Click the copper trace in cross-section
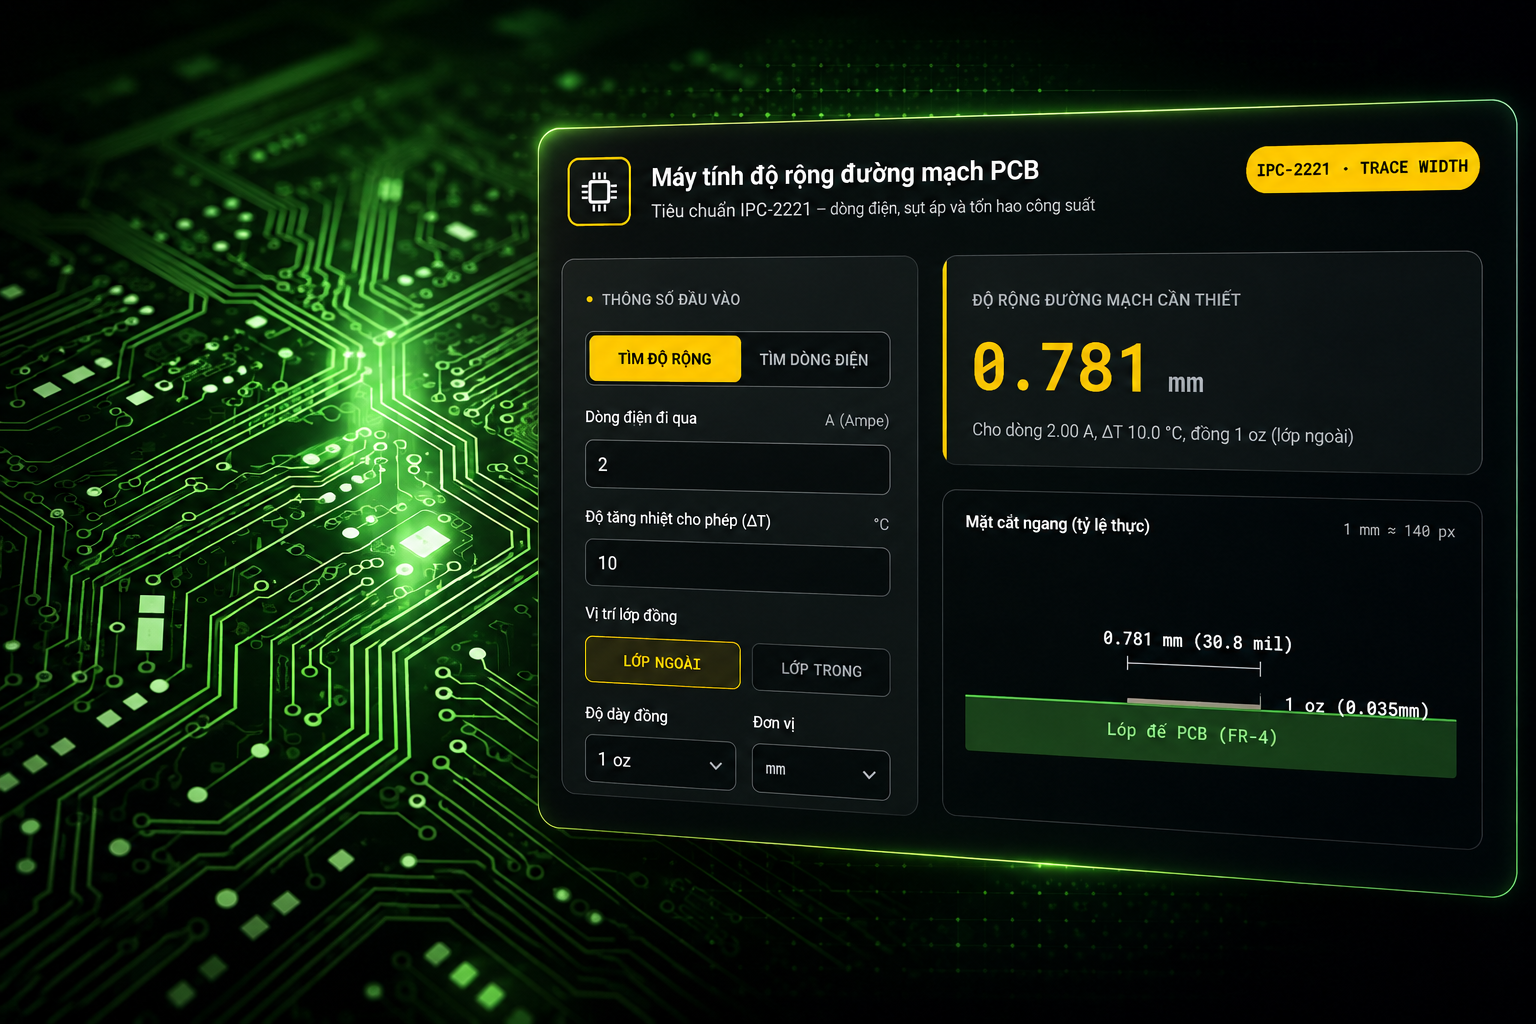The image size is (1536, 1024). click(x=1193, y=703)
